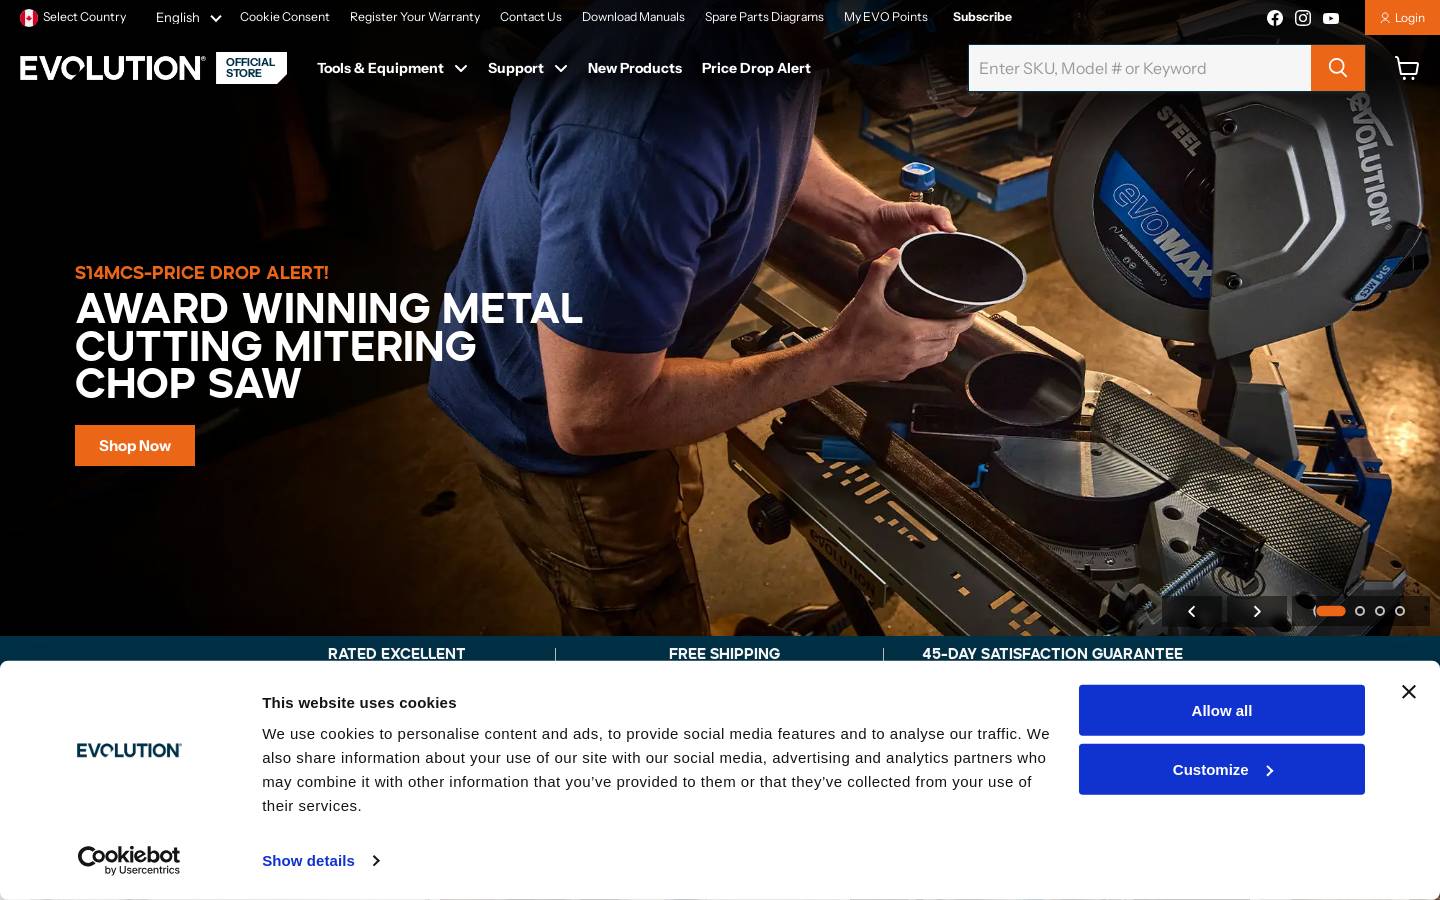Viewport: 1440px width, 900px height.
Task: Select the active first carousel indicator
Action: pos(1330,611)
